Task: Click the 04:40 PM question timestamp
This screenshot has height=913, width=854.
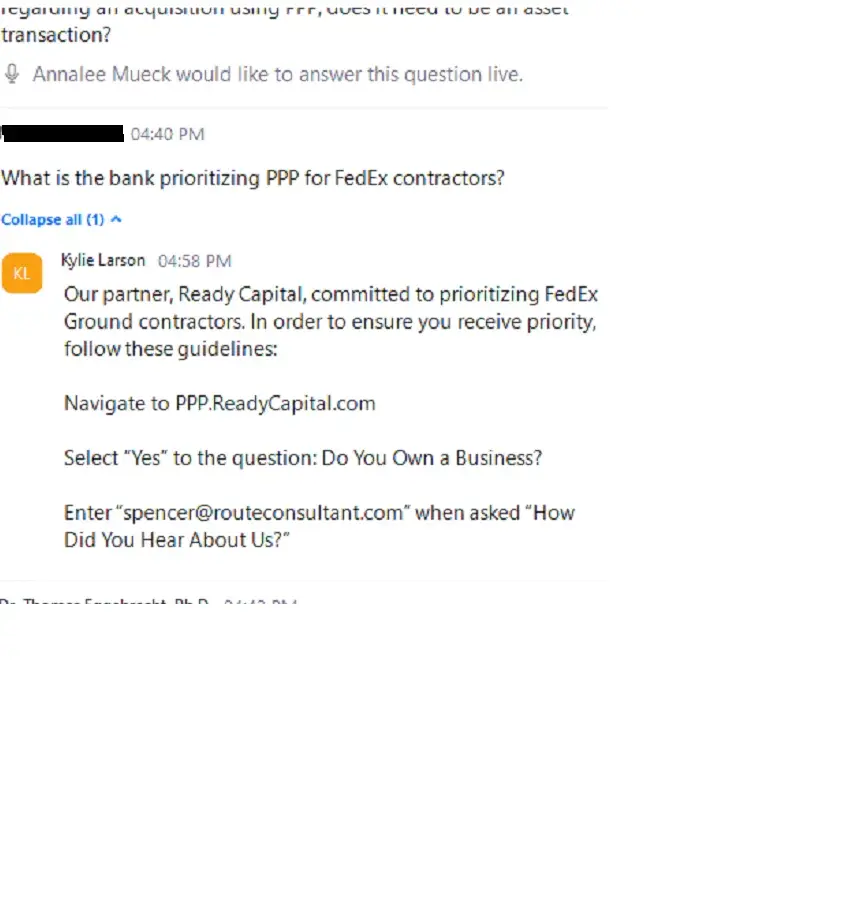Action: coord(167,134)
